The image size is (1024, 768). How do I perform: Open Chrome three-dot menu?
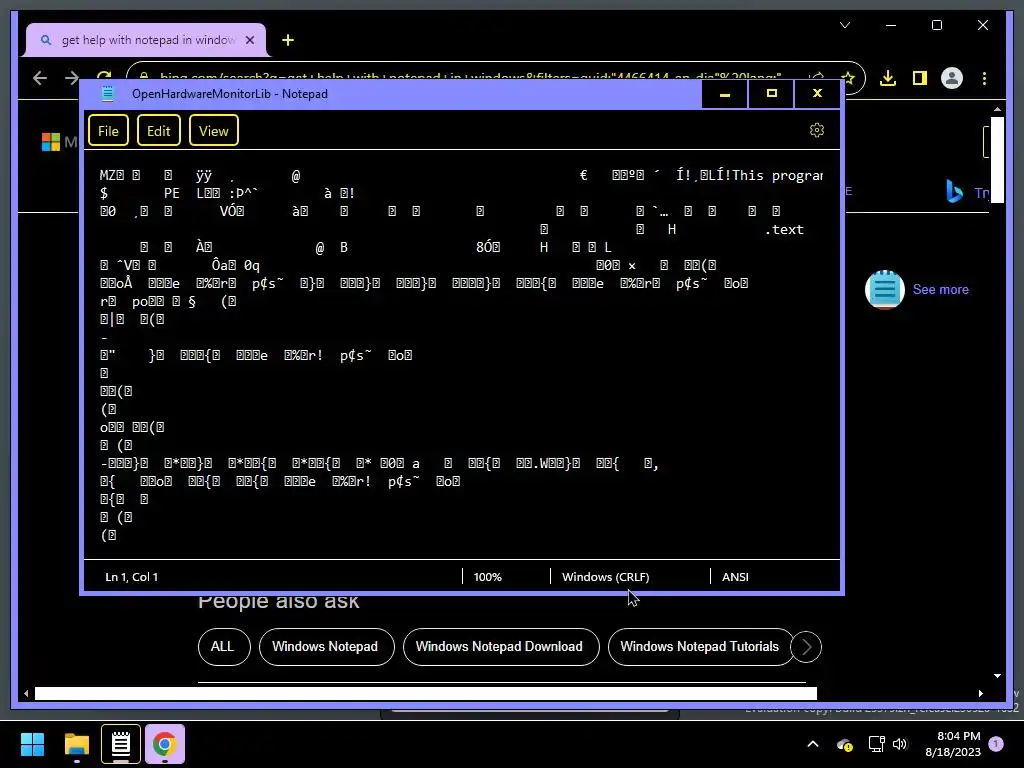click(x=984, y=78)
